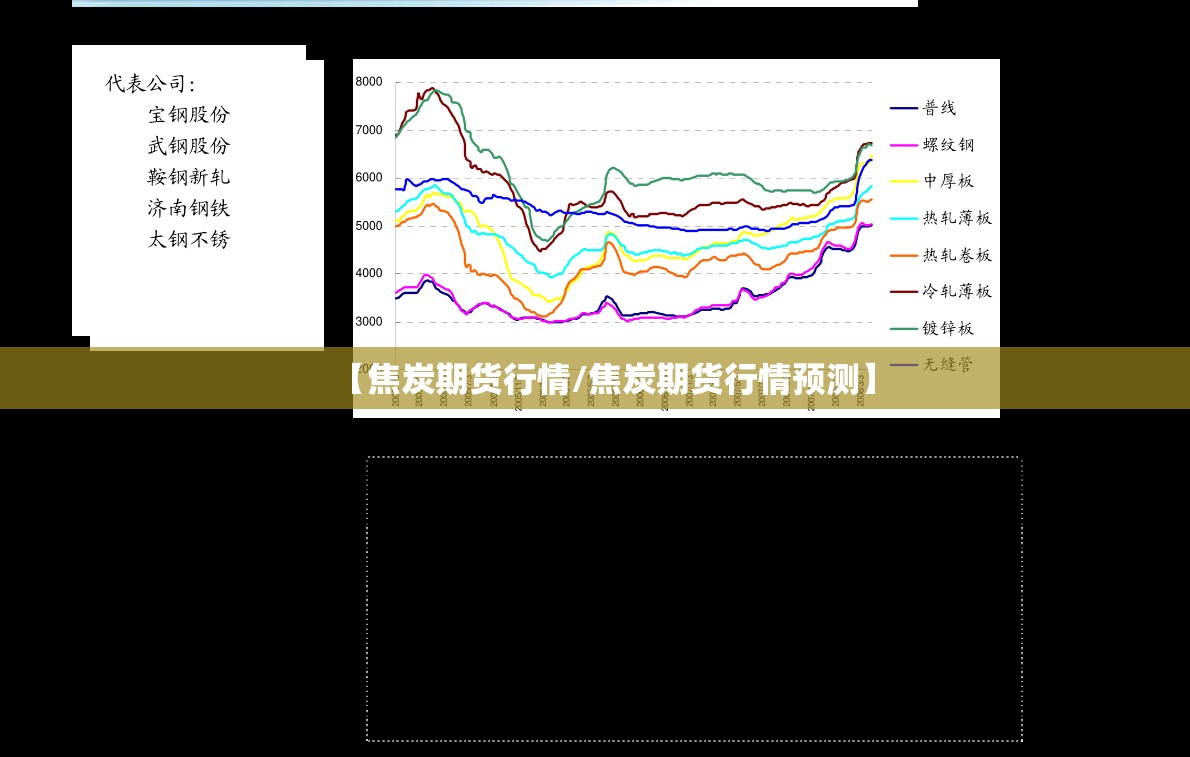This screenshot has height=757, width=1190.
Task: Click the 6000 y-axis label
Action: [x=369, y=178]
